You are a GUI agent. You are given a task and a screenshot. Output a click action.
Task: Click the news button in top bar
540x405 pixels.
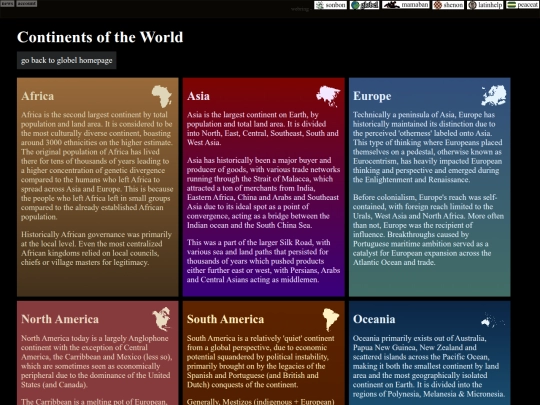(7, 3)
